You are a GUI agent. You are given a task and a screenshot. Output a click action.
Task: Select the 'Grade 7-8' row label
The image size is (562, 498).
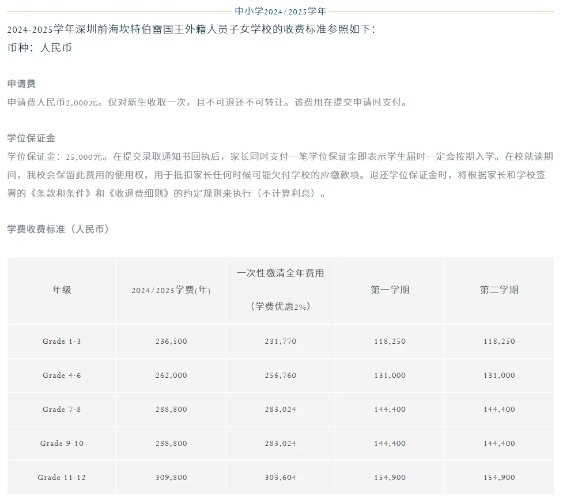[62, 409]
